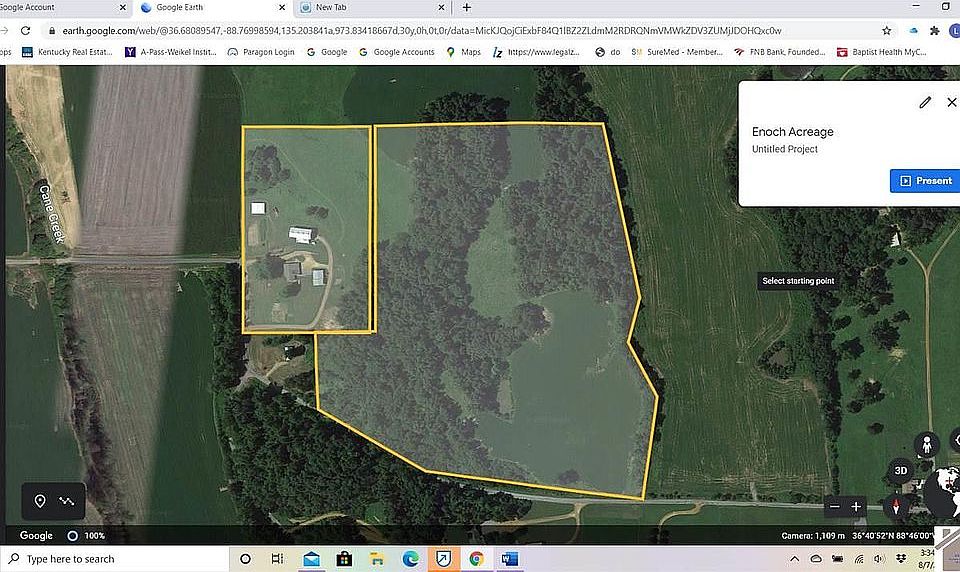
Task: Open Microsoft Store from the taskbar
Action: pyautogui.click(x=345, y=559)
